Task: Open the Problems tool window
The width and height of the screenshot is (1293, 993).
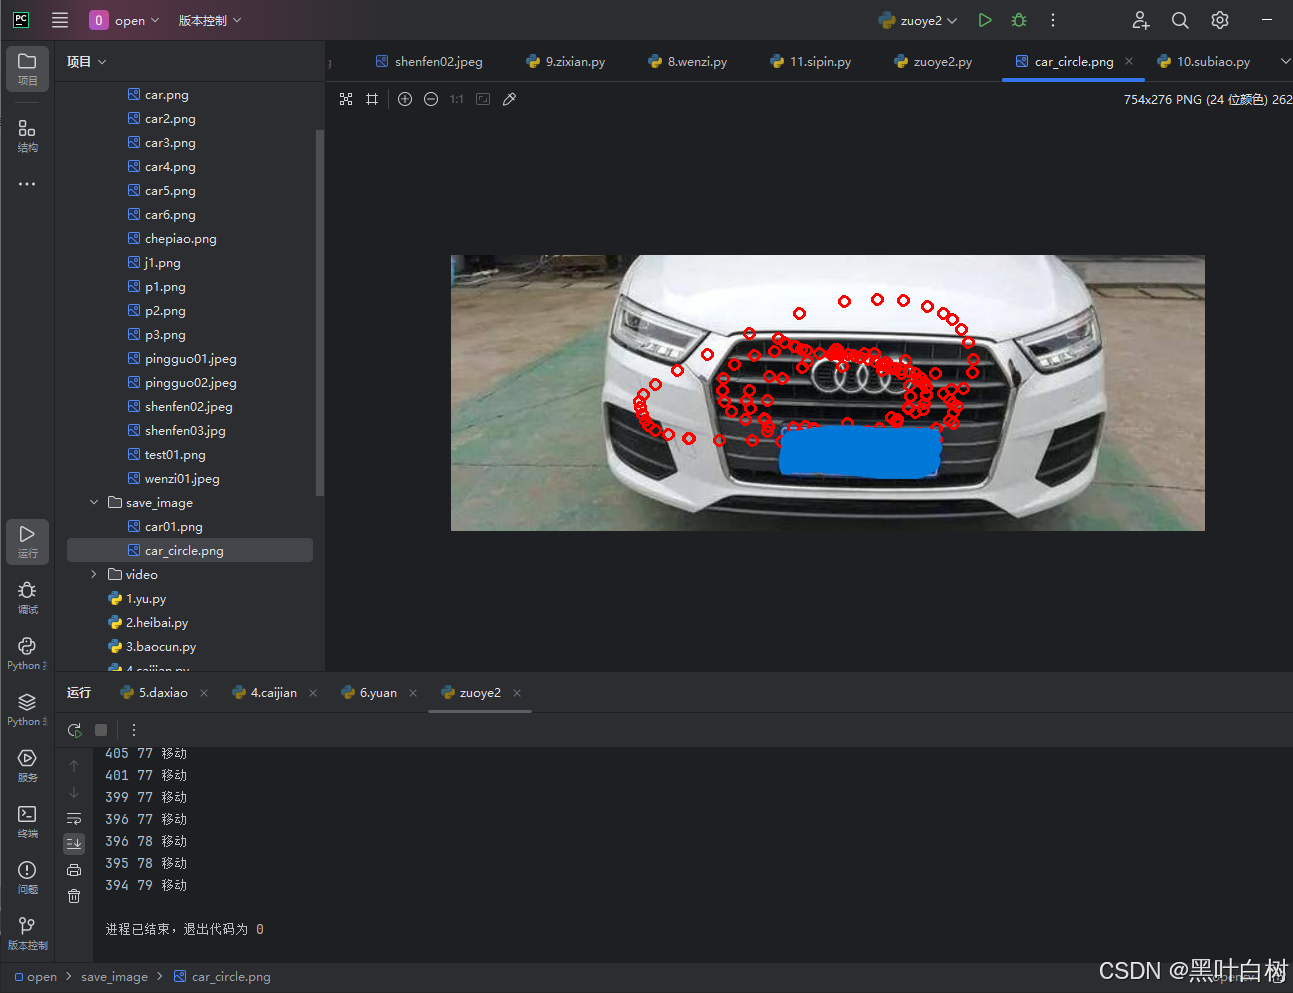Action: coord(27,877)
